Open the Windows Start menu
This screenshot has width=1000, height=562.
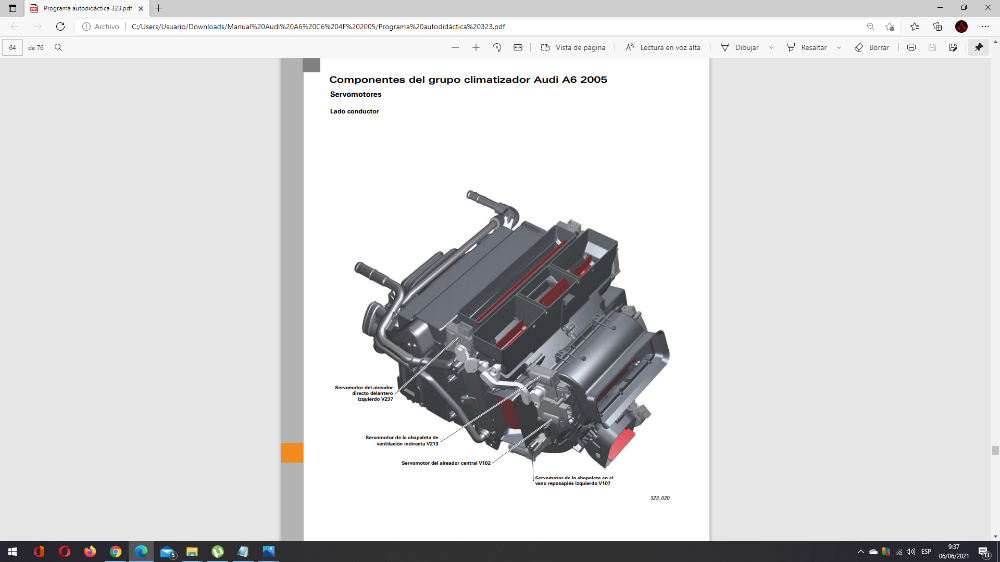12,551
